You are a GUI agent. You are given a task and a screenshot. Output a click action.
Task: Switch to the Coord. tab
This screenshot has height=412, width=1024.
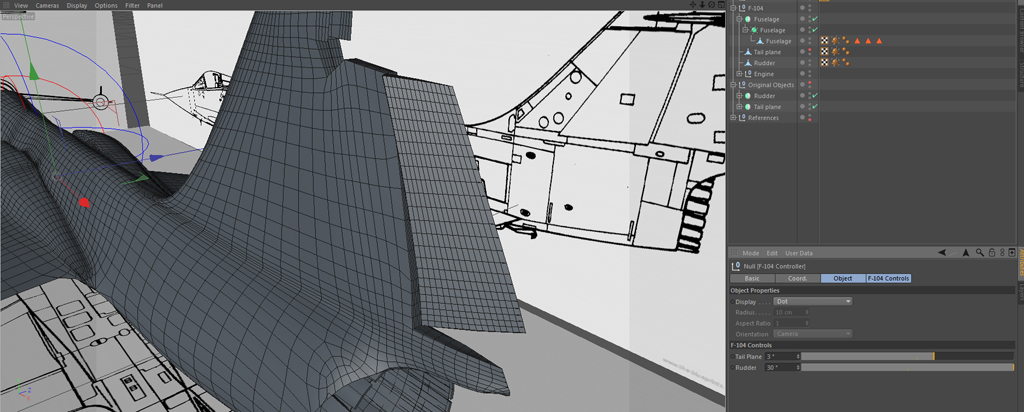(x=797, y=278)
